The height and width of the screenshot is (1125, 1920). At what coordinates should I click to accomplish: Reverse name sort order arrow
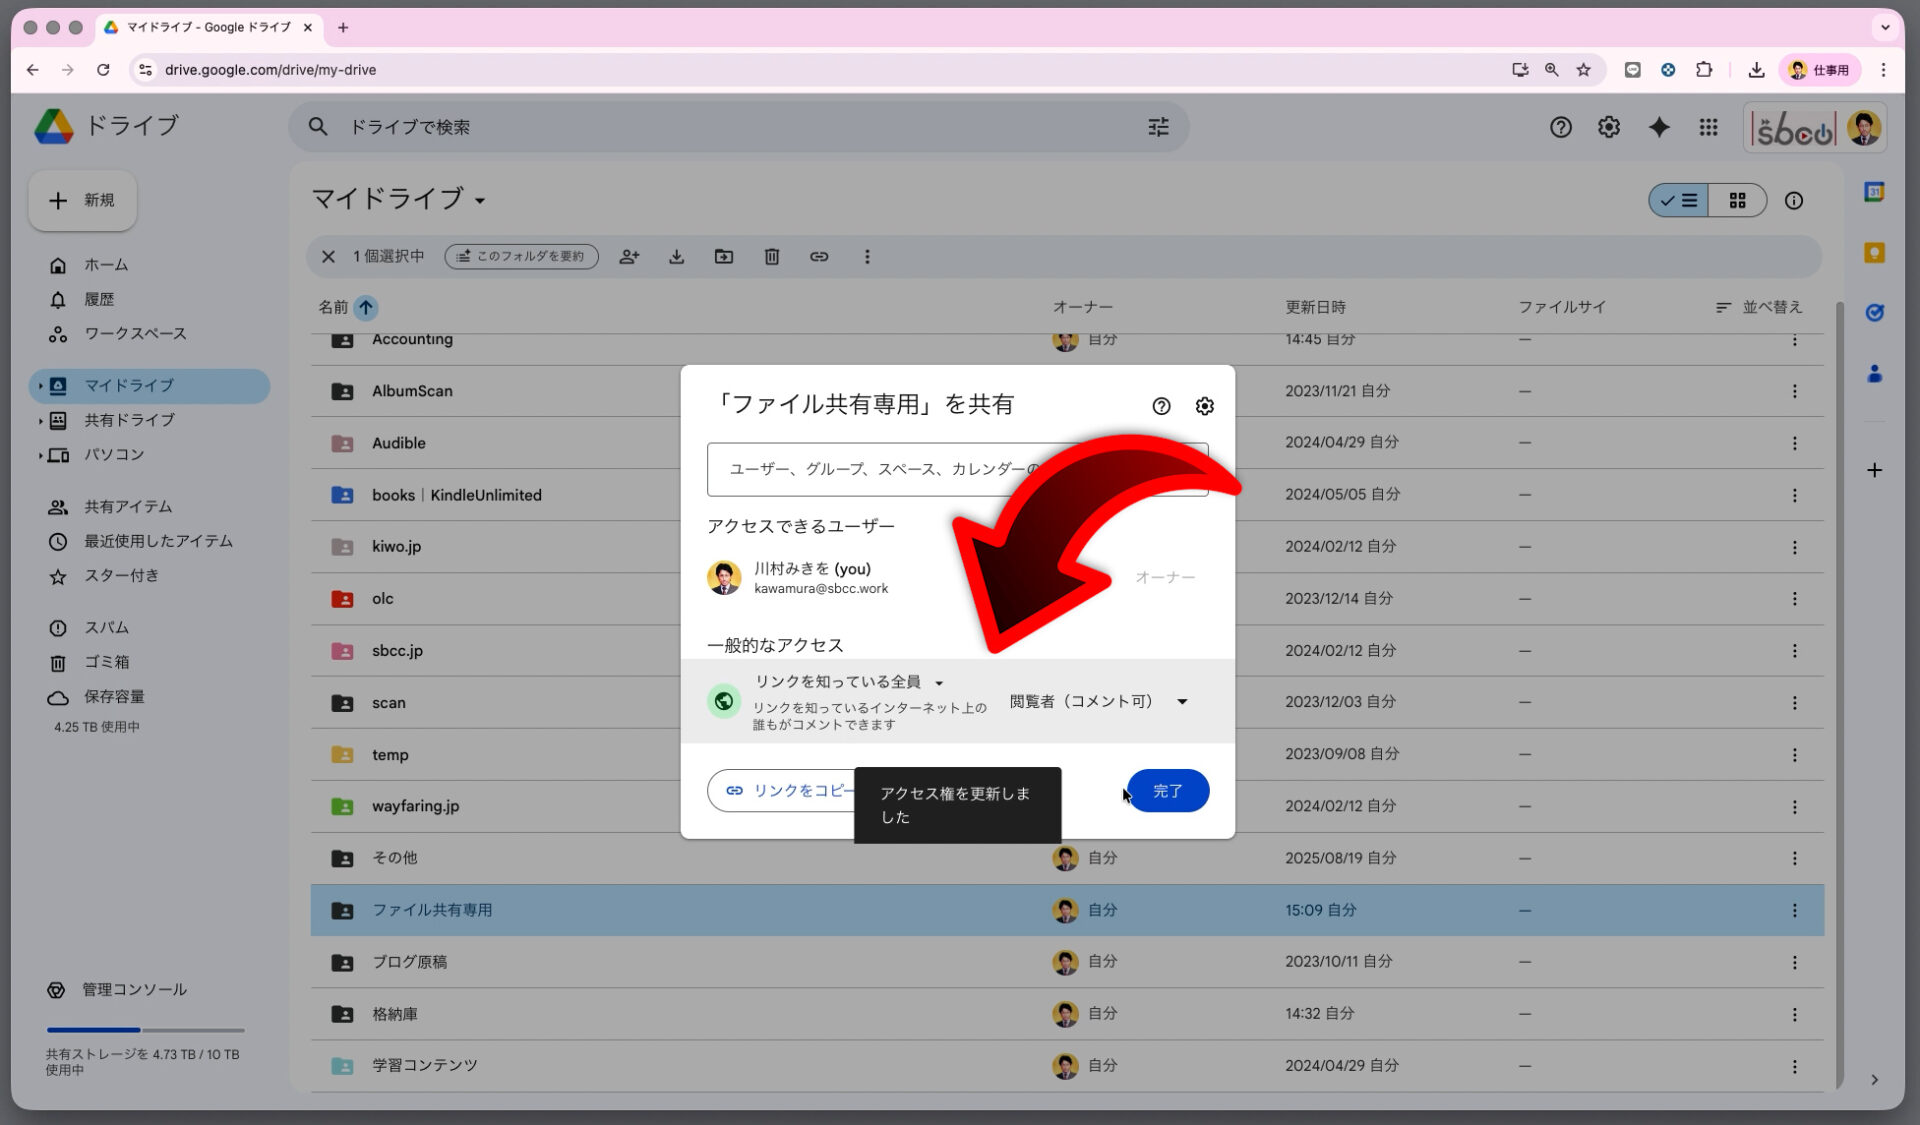(x=366, y=307)
